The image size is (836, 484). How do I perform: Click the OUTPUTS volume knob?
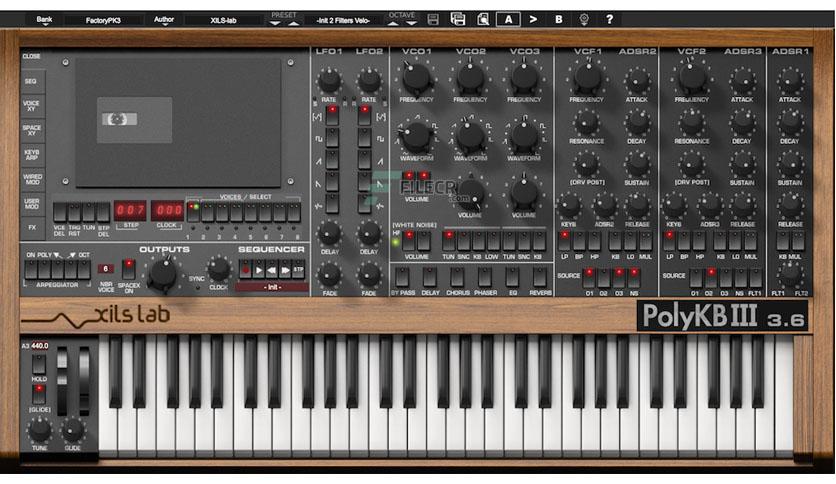click(162, 274)
